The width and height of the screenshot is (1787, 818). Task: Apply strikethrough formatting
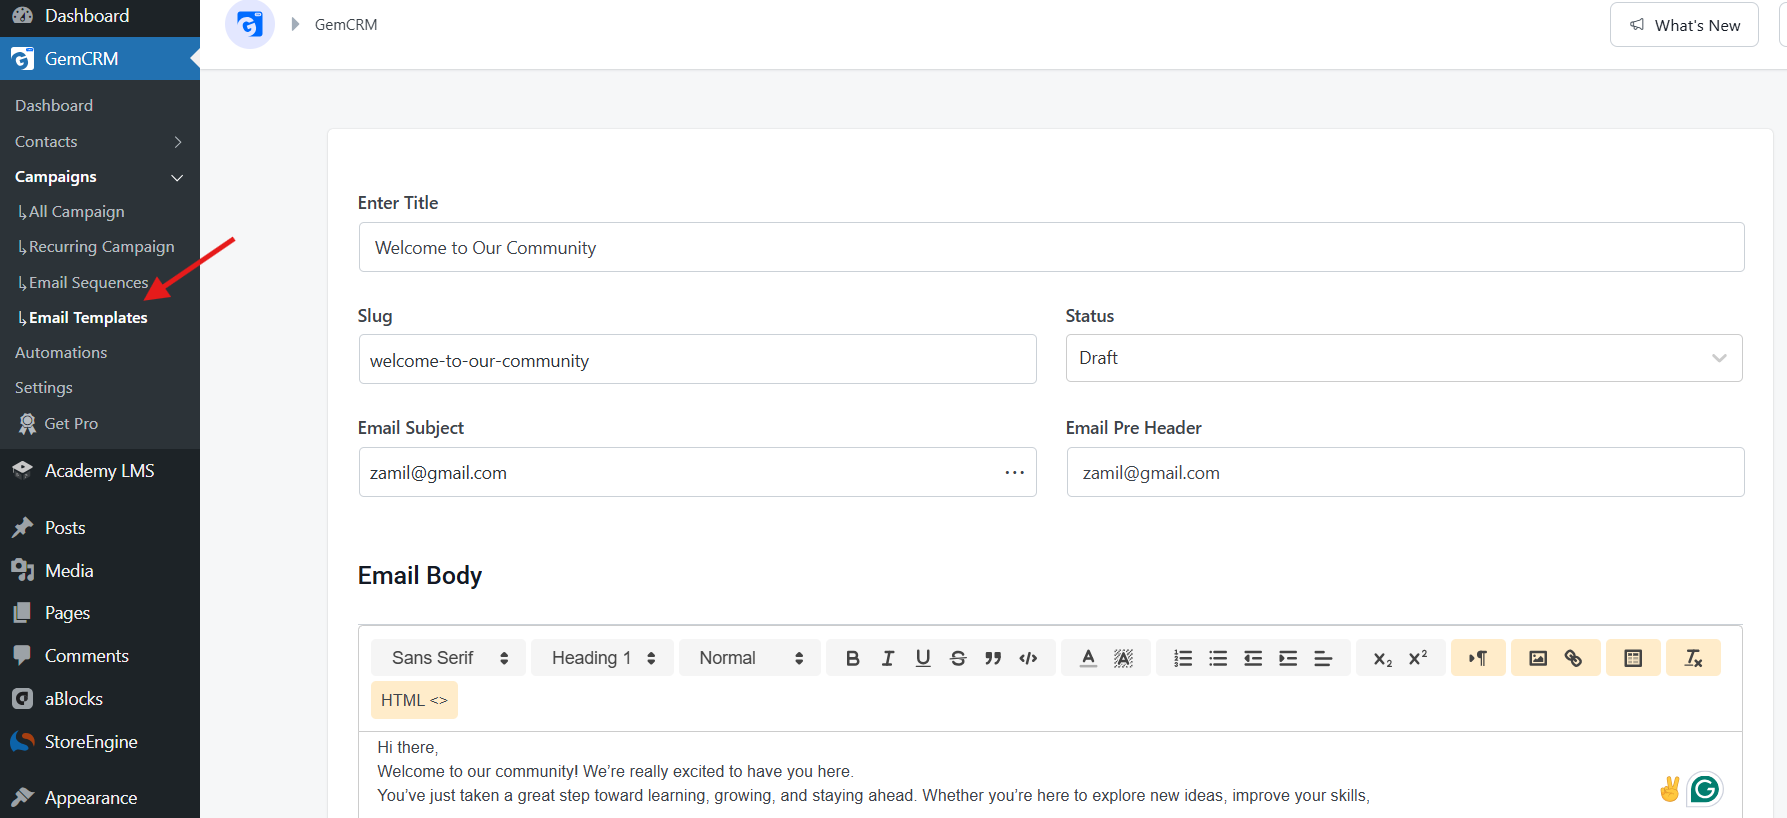tap(958, 658)
